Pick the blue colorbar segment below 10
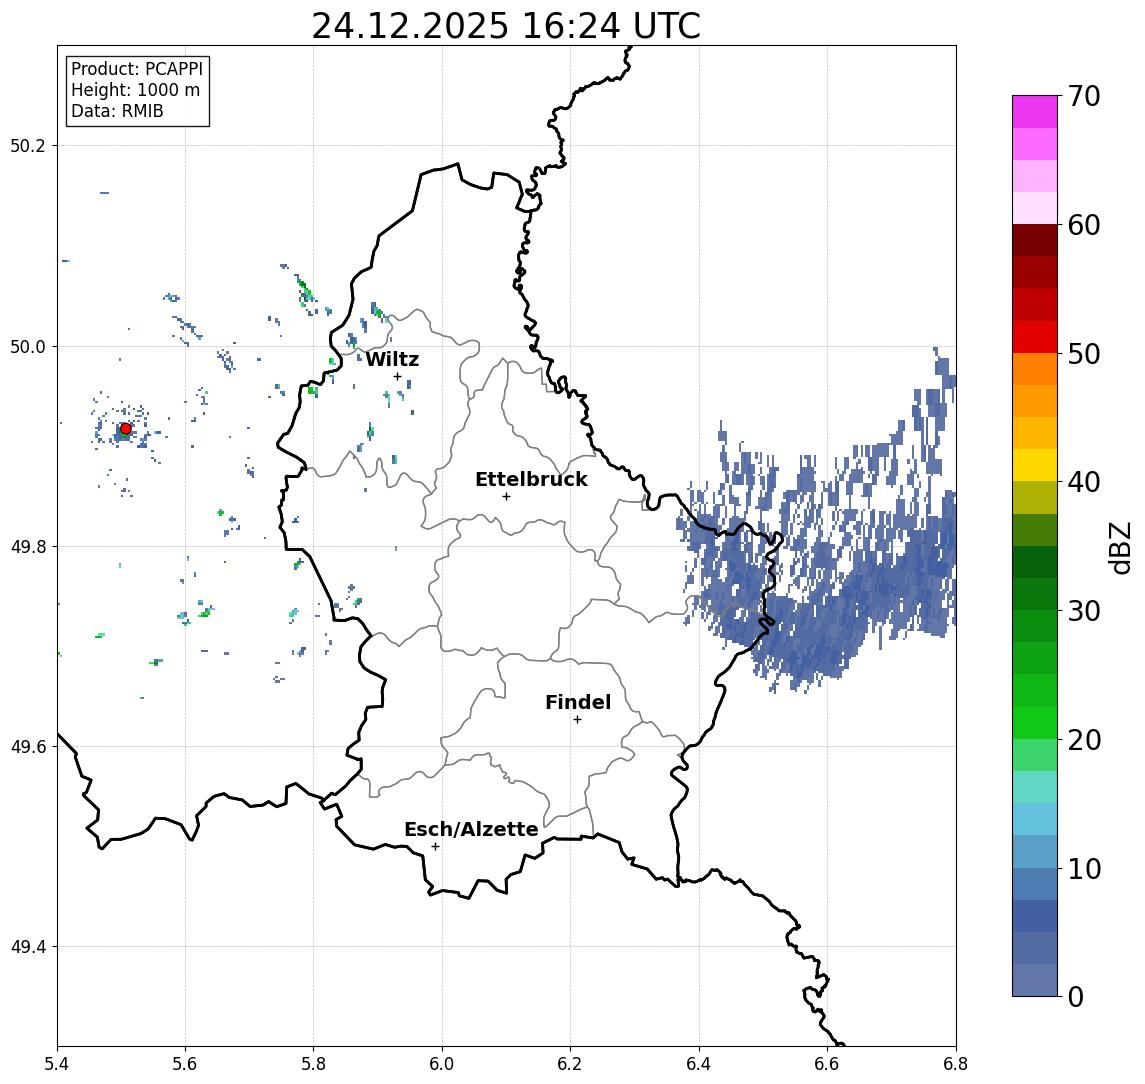Viewport: 1145px width, 1084px height. tap(1035, 883)
